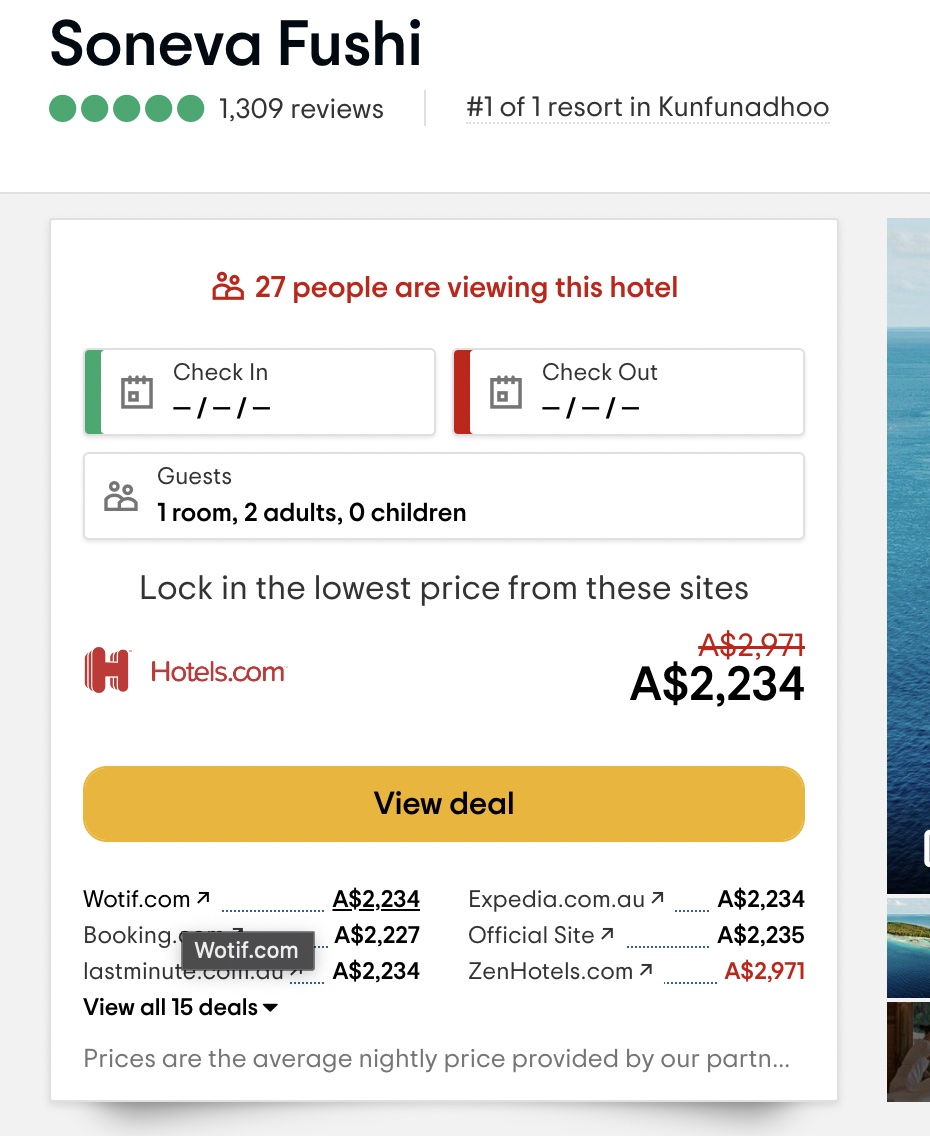Screen dimensions: 930x1136
Task: Click the external arrow beside Official Site
Action: [x=607, y=934]
